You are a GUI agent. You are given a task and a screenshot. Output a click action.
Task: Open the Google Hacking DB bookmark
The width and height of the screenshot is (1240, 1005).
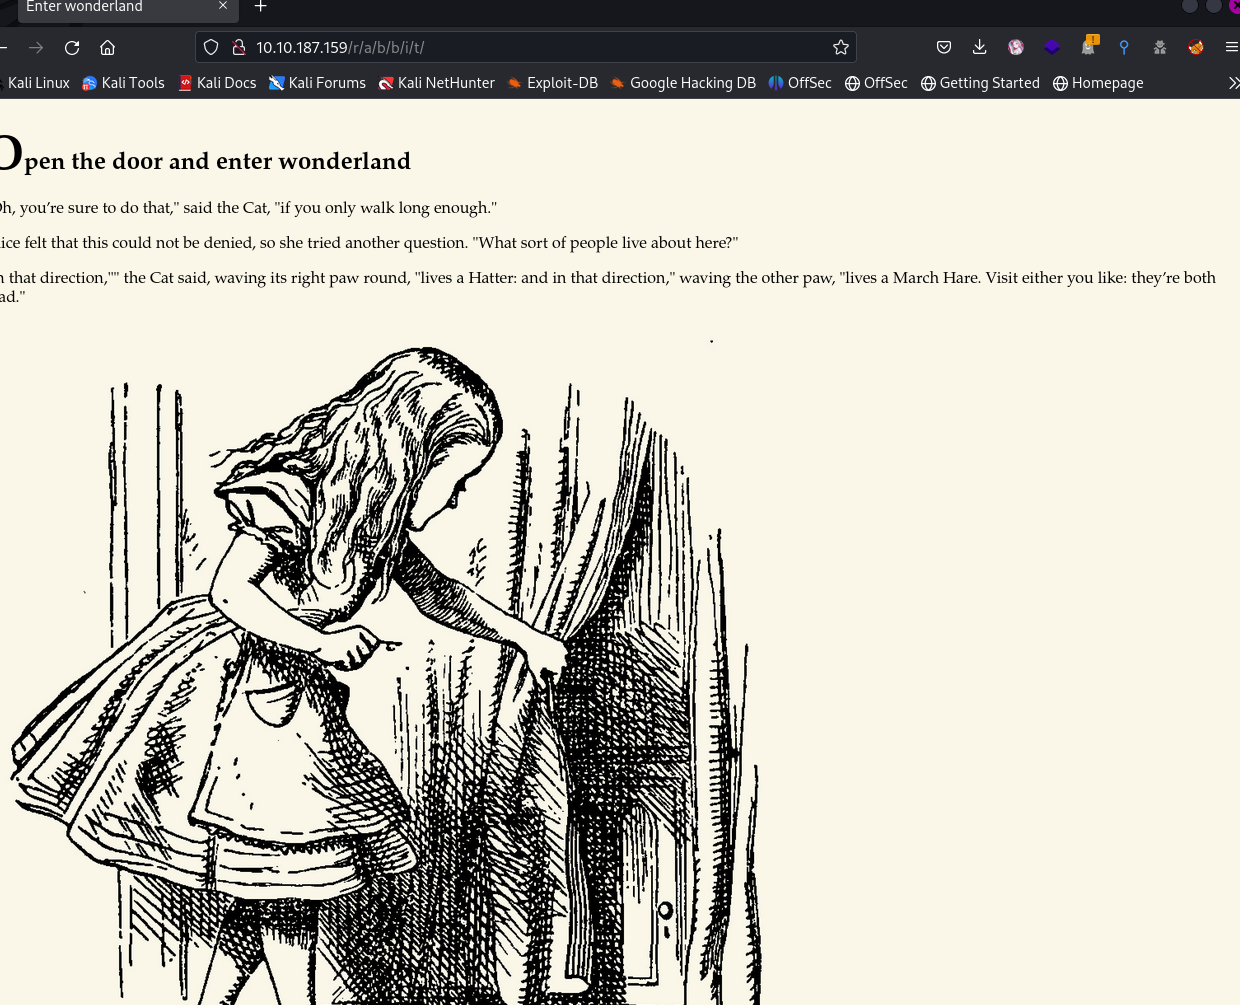[683, 83]
